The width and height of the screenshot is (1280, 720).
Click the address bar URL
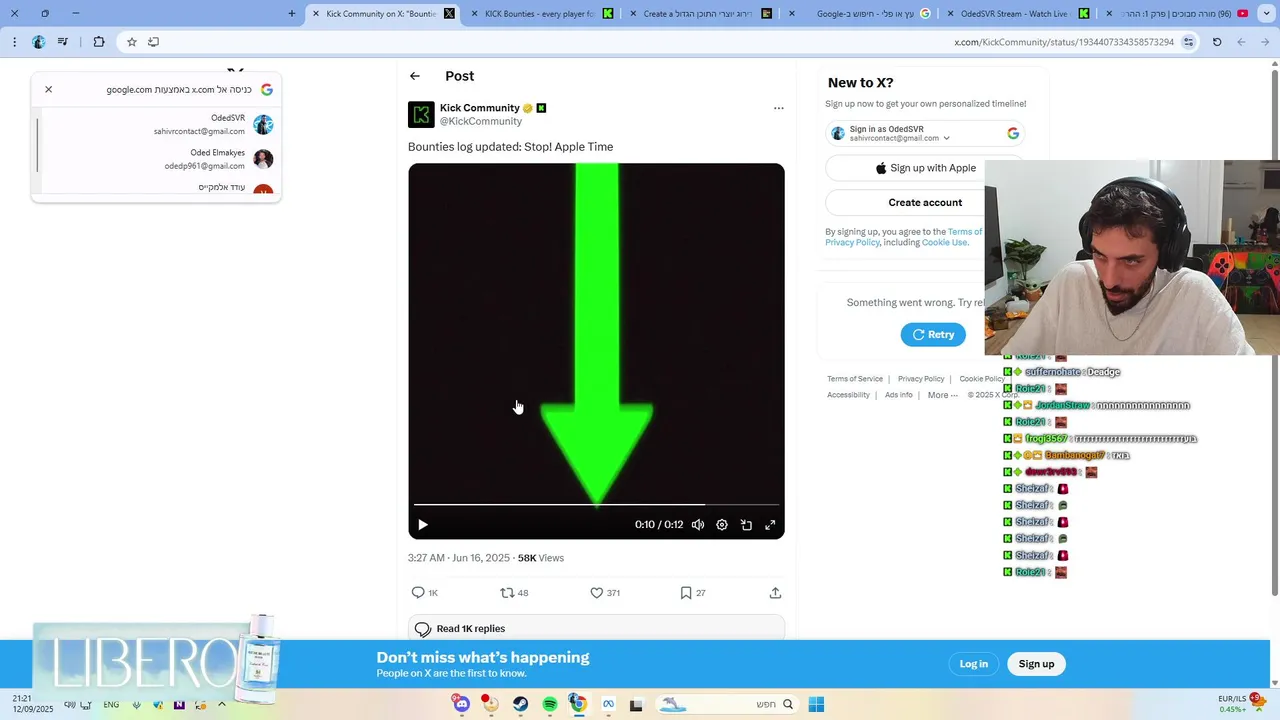1064,42
